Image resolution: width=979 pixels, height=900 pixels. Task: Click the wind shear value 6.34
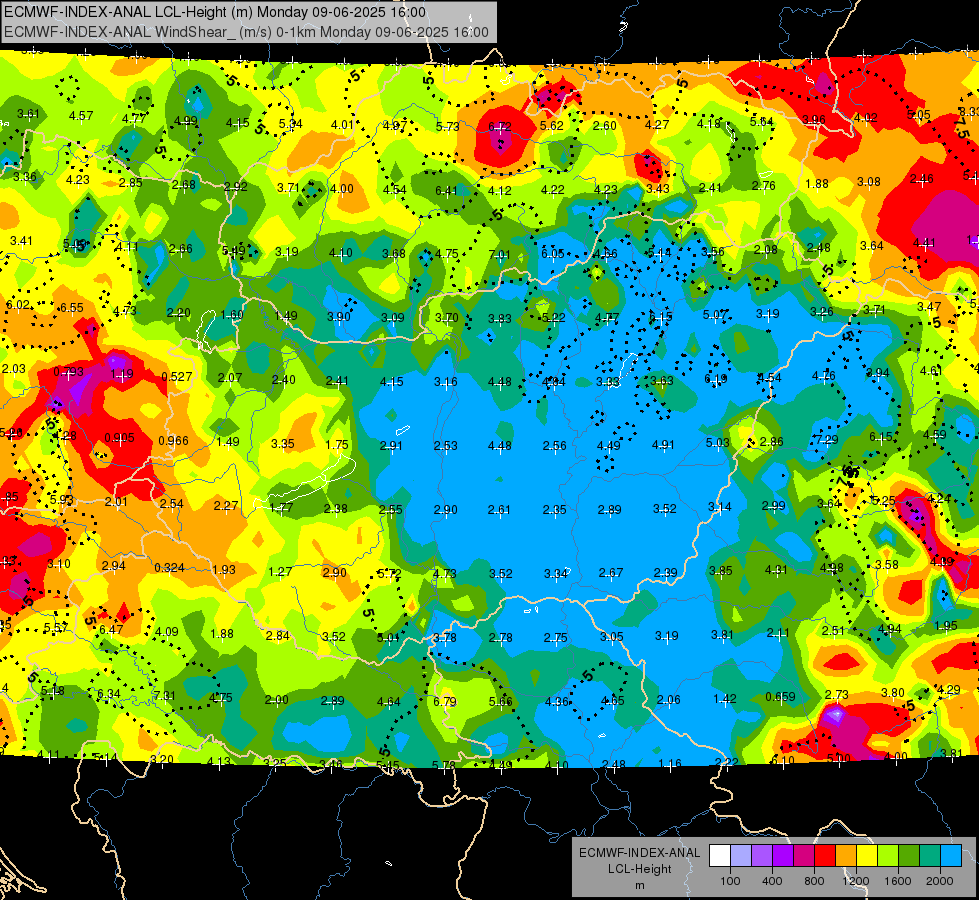tap(109, 694)
